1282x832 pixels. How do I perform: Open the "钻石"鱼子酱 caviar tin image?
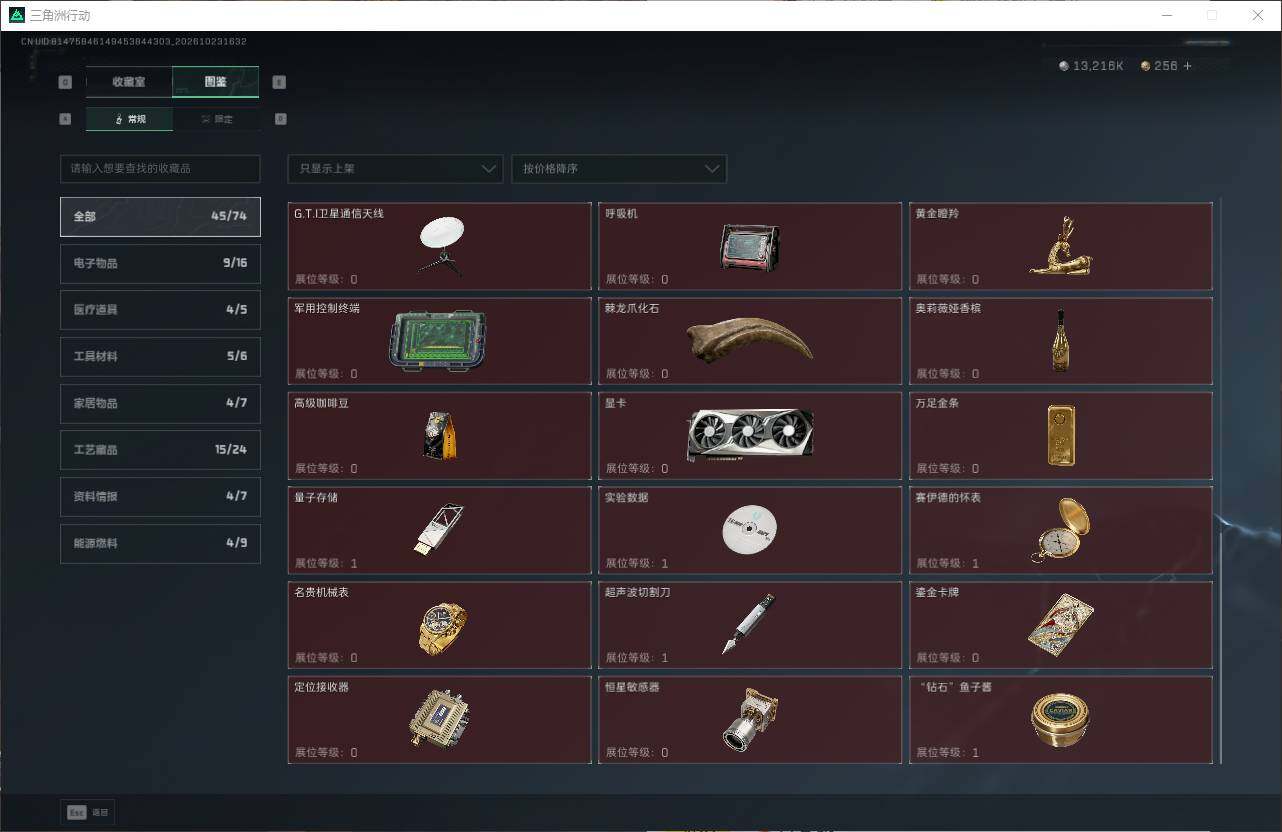tap(1060, 720)
